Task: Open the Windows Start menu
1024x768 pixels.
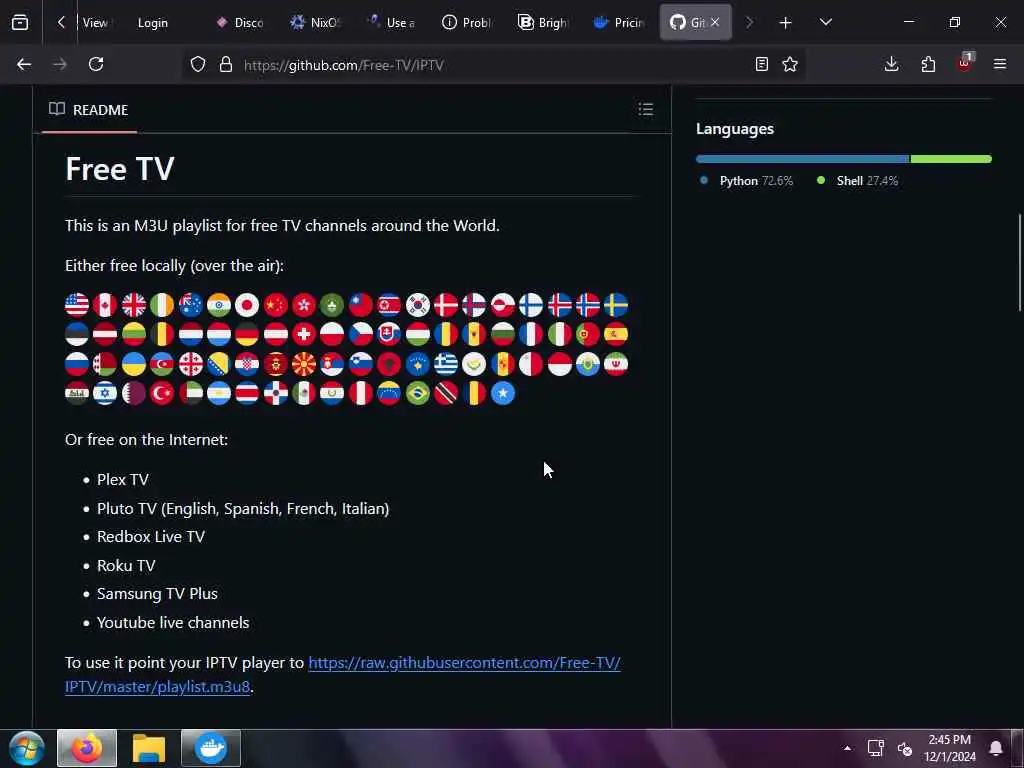Action: coord(27,748)
